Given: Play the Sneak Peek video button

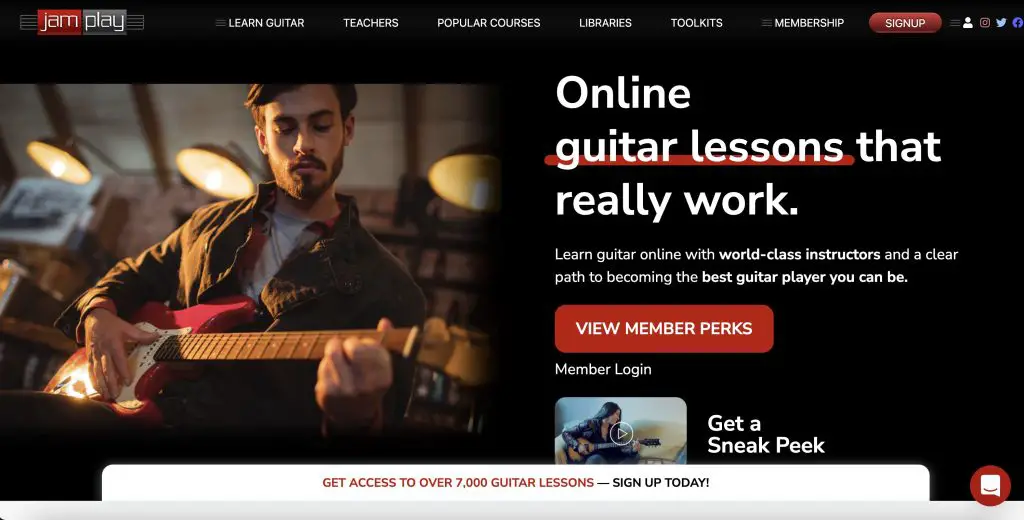Looking at the screenshot, I should tap(621, 432).
